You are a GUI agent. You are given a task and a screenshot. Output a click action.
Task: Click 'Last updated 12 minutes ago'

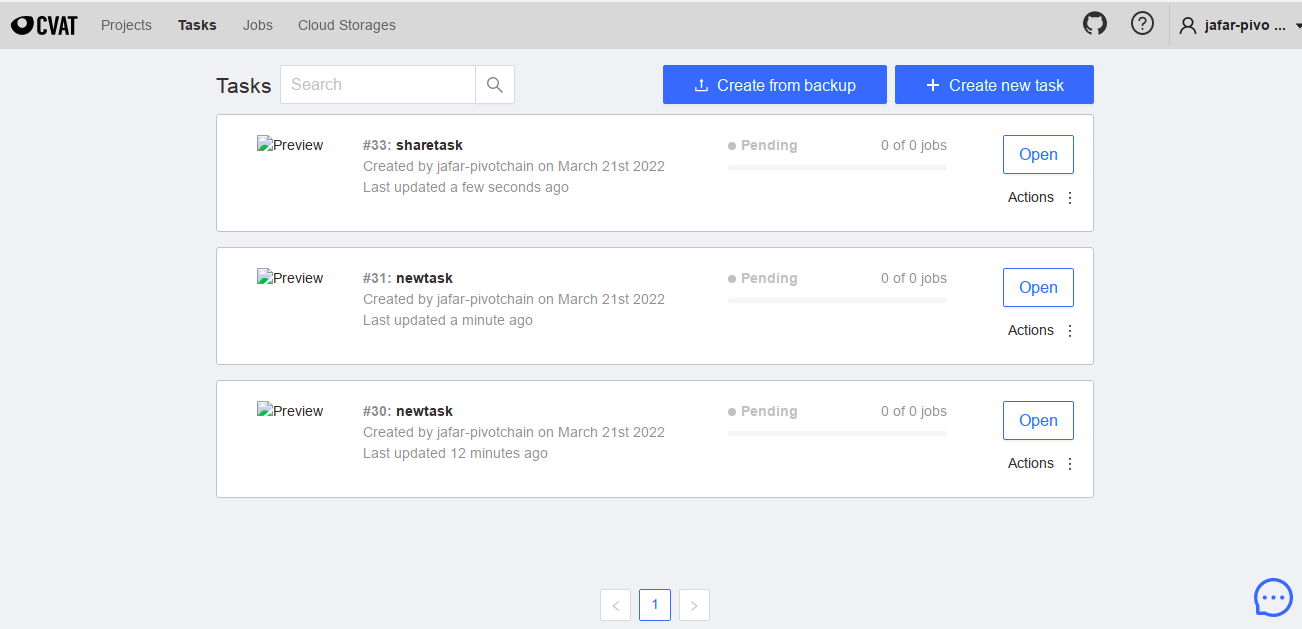455,453
